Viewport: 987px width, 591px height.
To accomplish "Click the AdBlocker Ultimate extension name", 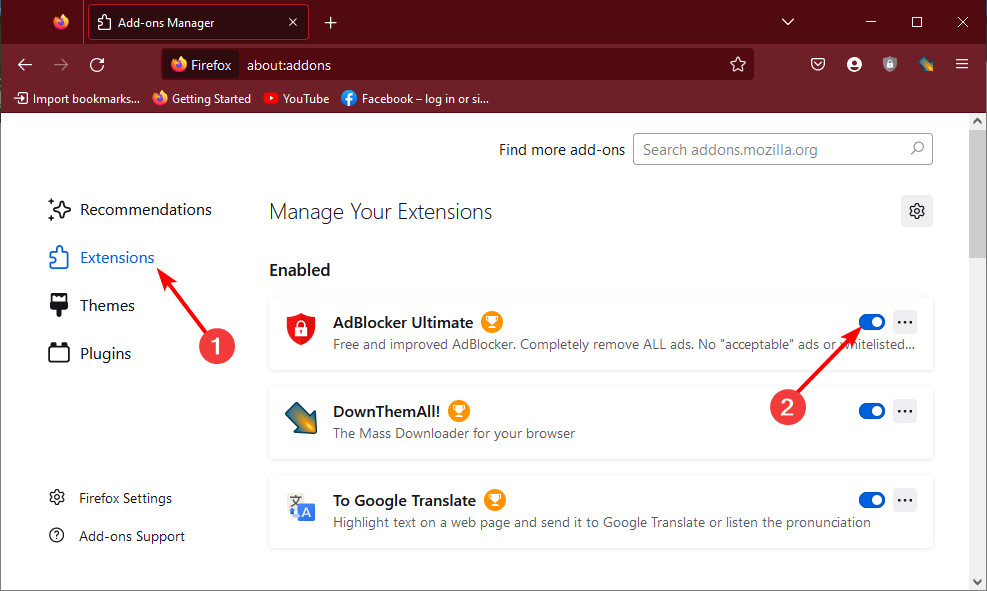I will pyautogui.click(x=403, y=322).
